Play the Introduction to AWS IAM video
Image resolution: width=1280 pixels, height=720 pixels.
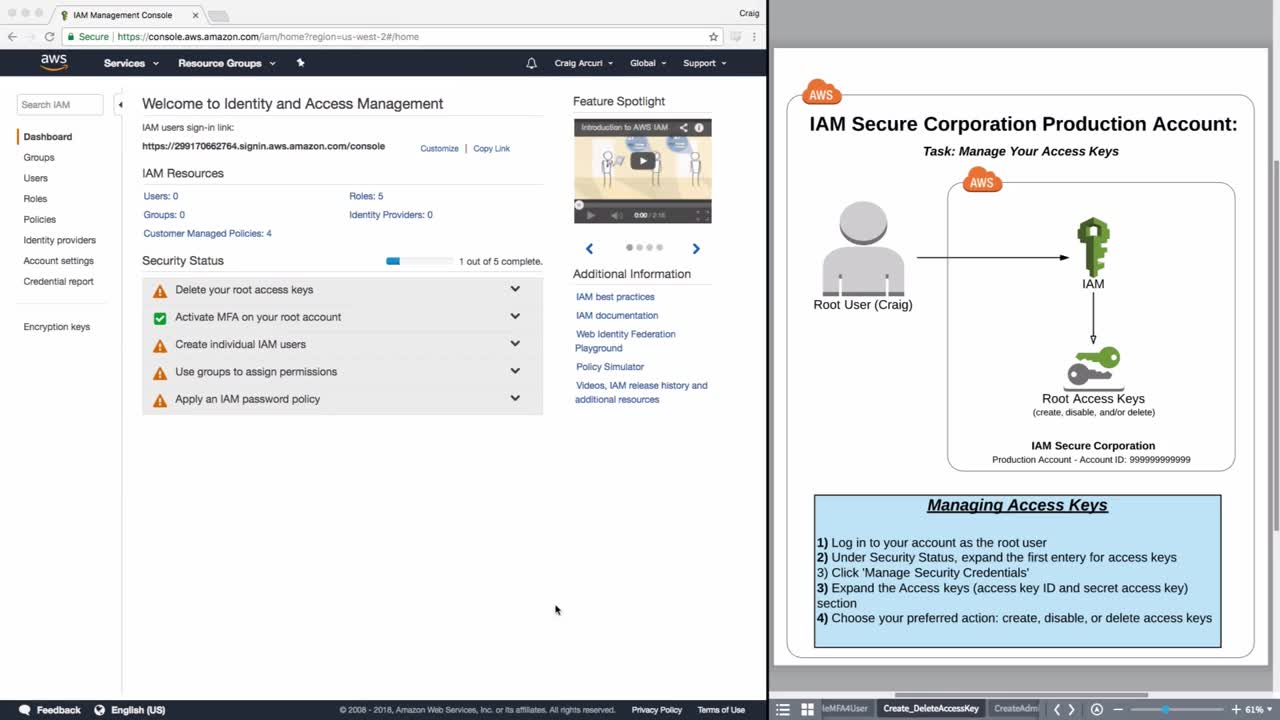(643, 160)
